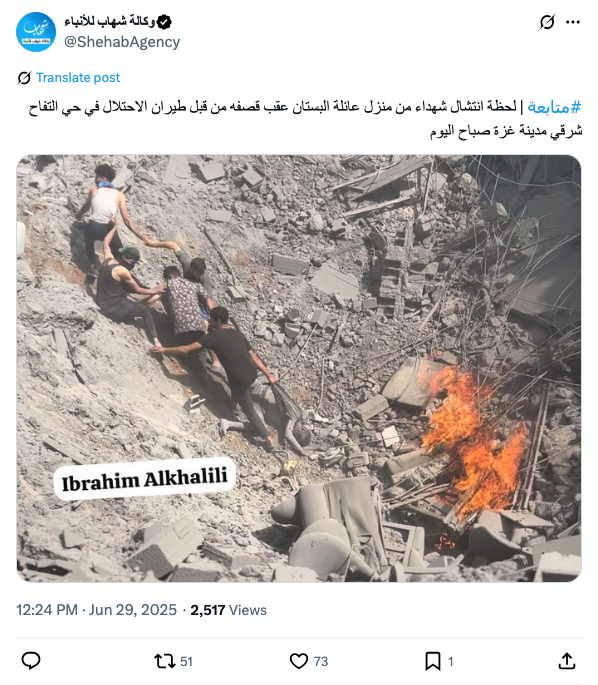Viewport: 598px width, 685px height.
Task: Click the Ibrahim Alkhalili watermark on the image
Action: point(145,478)
